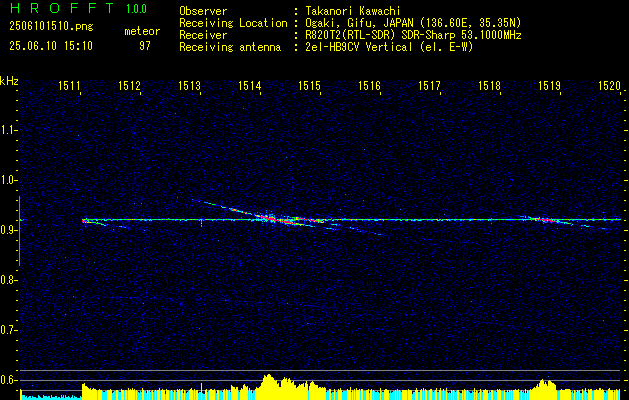Click the 1511 time axis marker
Screen dimensions: 629x400
pyautogui.click(x=69, y=85)
